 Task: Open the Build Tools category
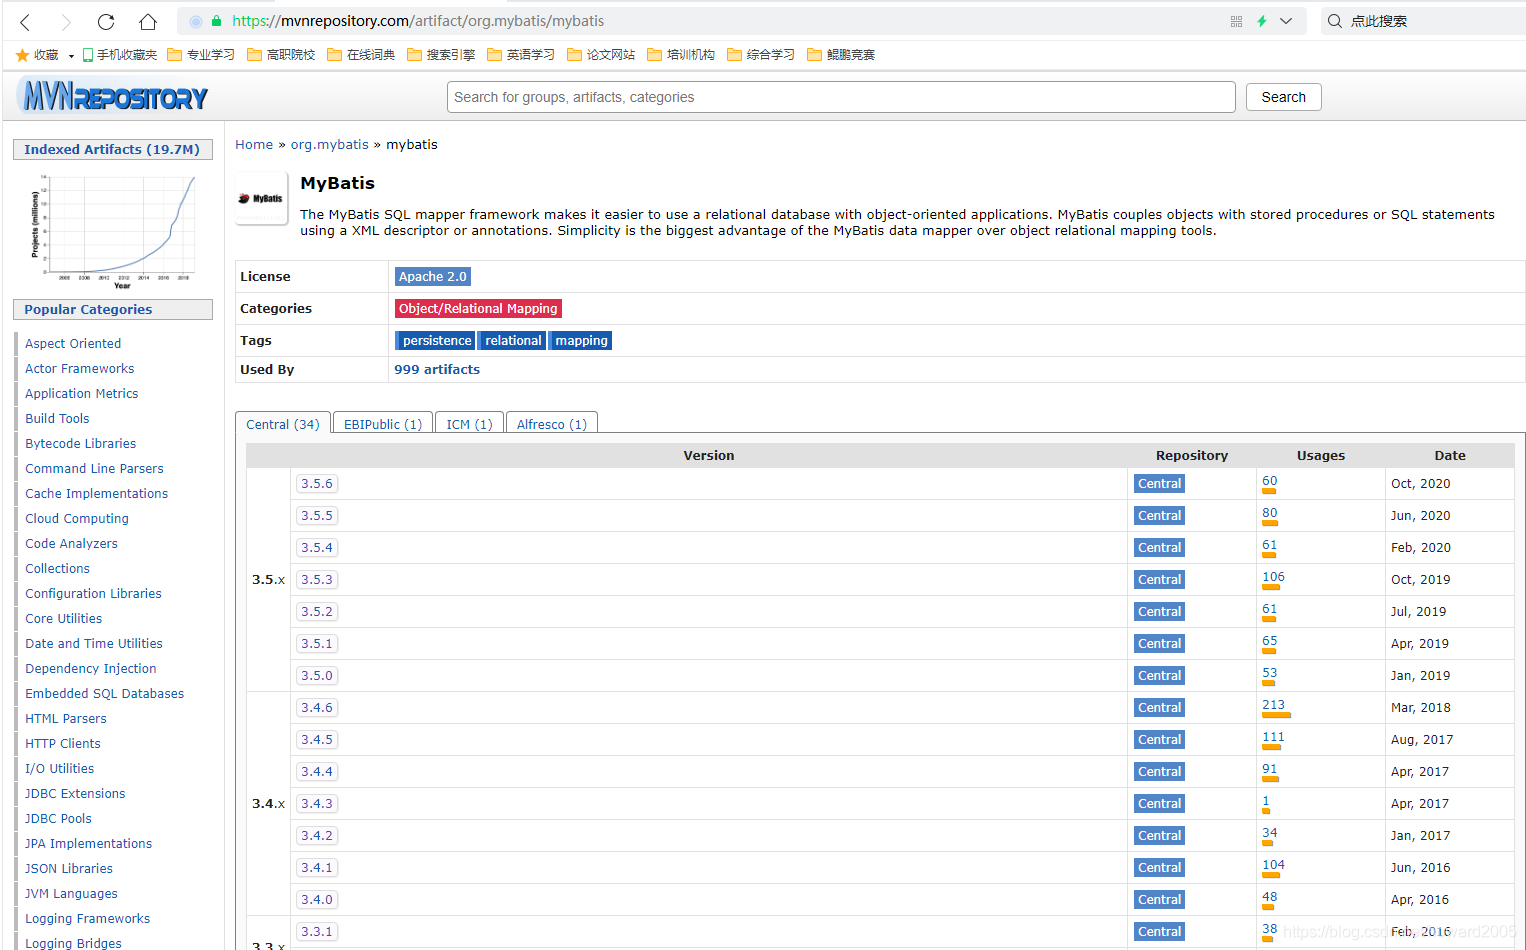[57, 419]
